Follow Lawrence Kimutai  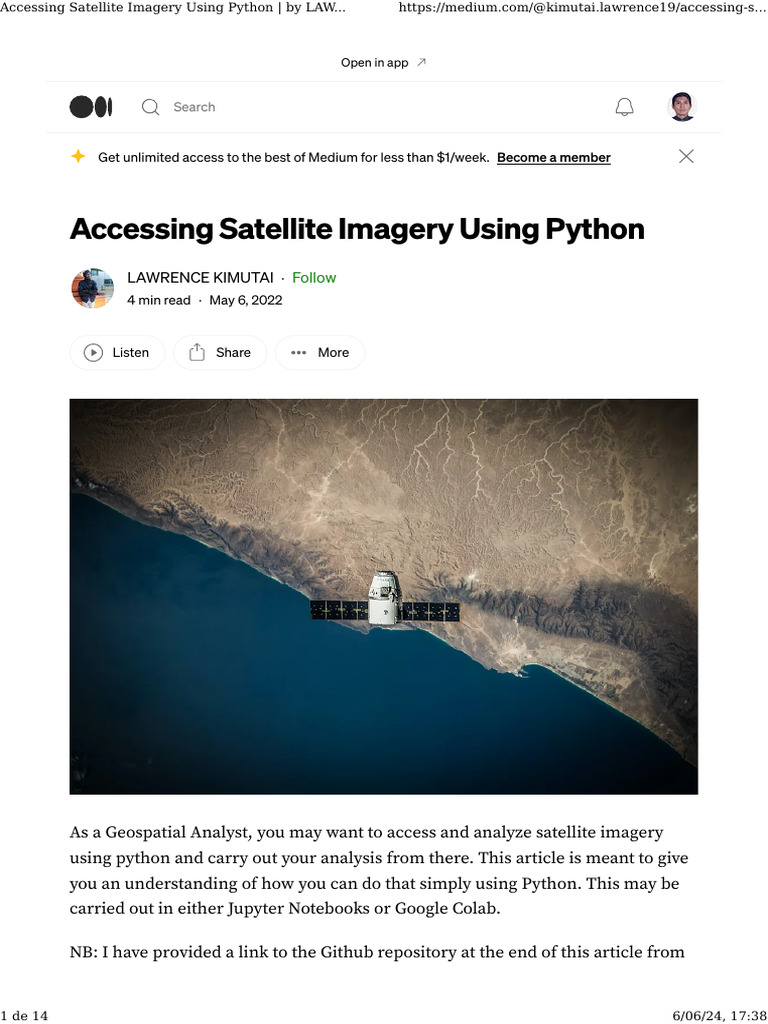[314, 278]
